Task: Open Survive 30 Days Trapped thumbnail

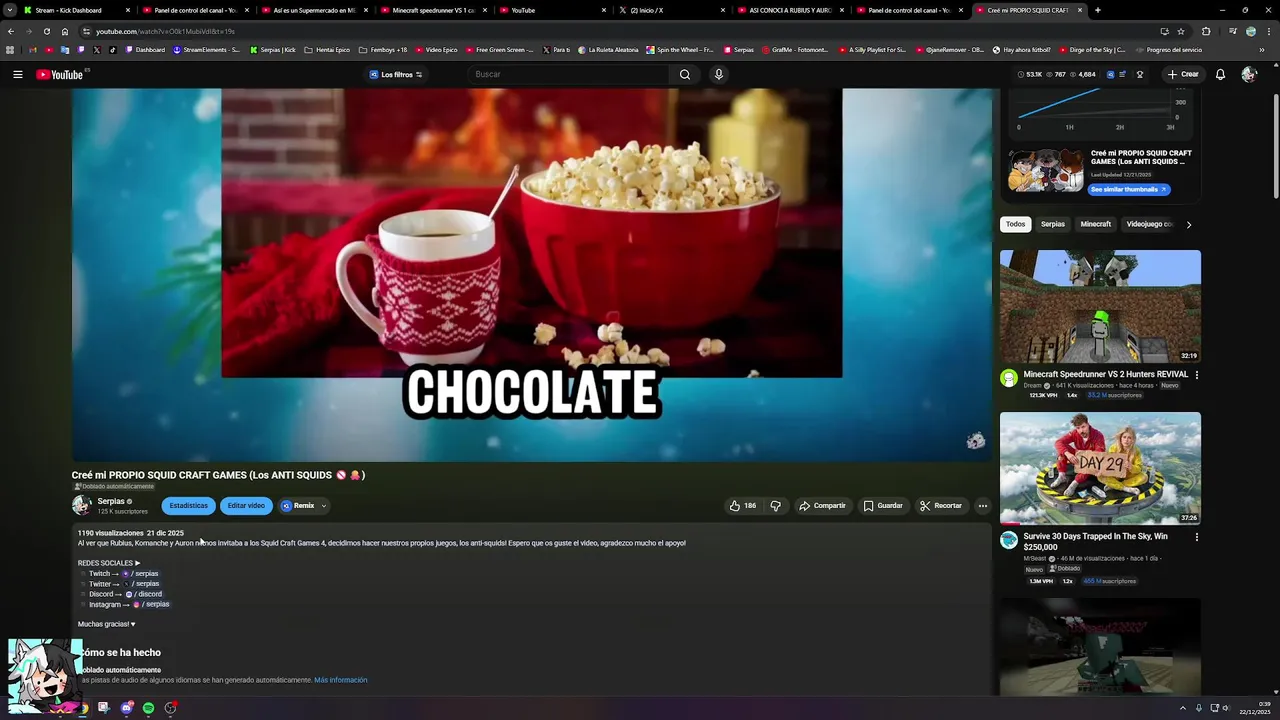Action: click(1100, 468)
